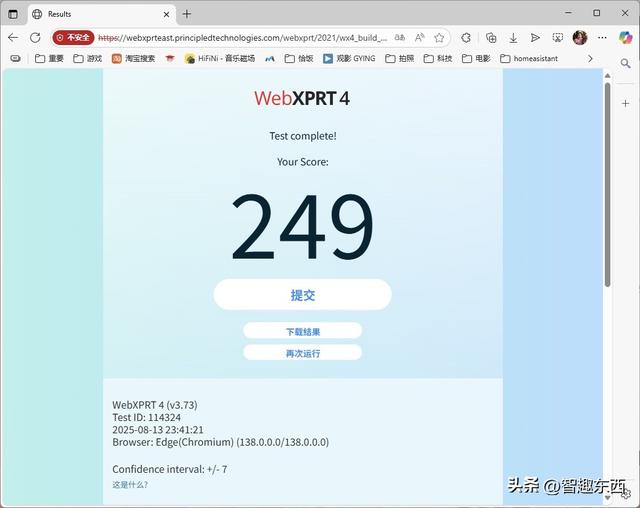The image size is (640, 508).
Task: Open the 拍照 bookmarks folder
Action: (400, 59)
